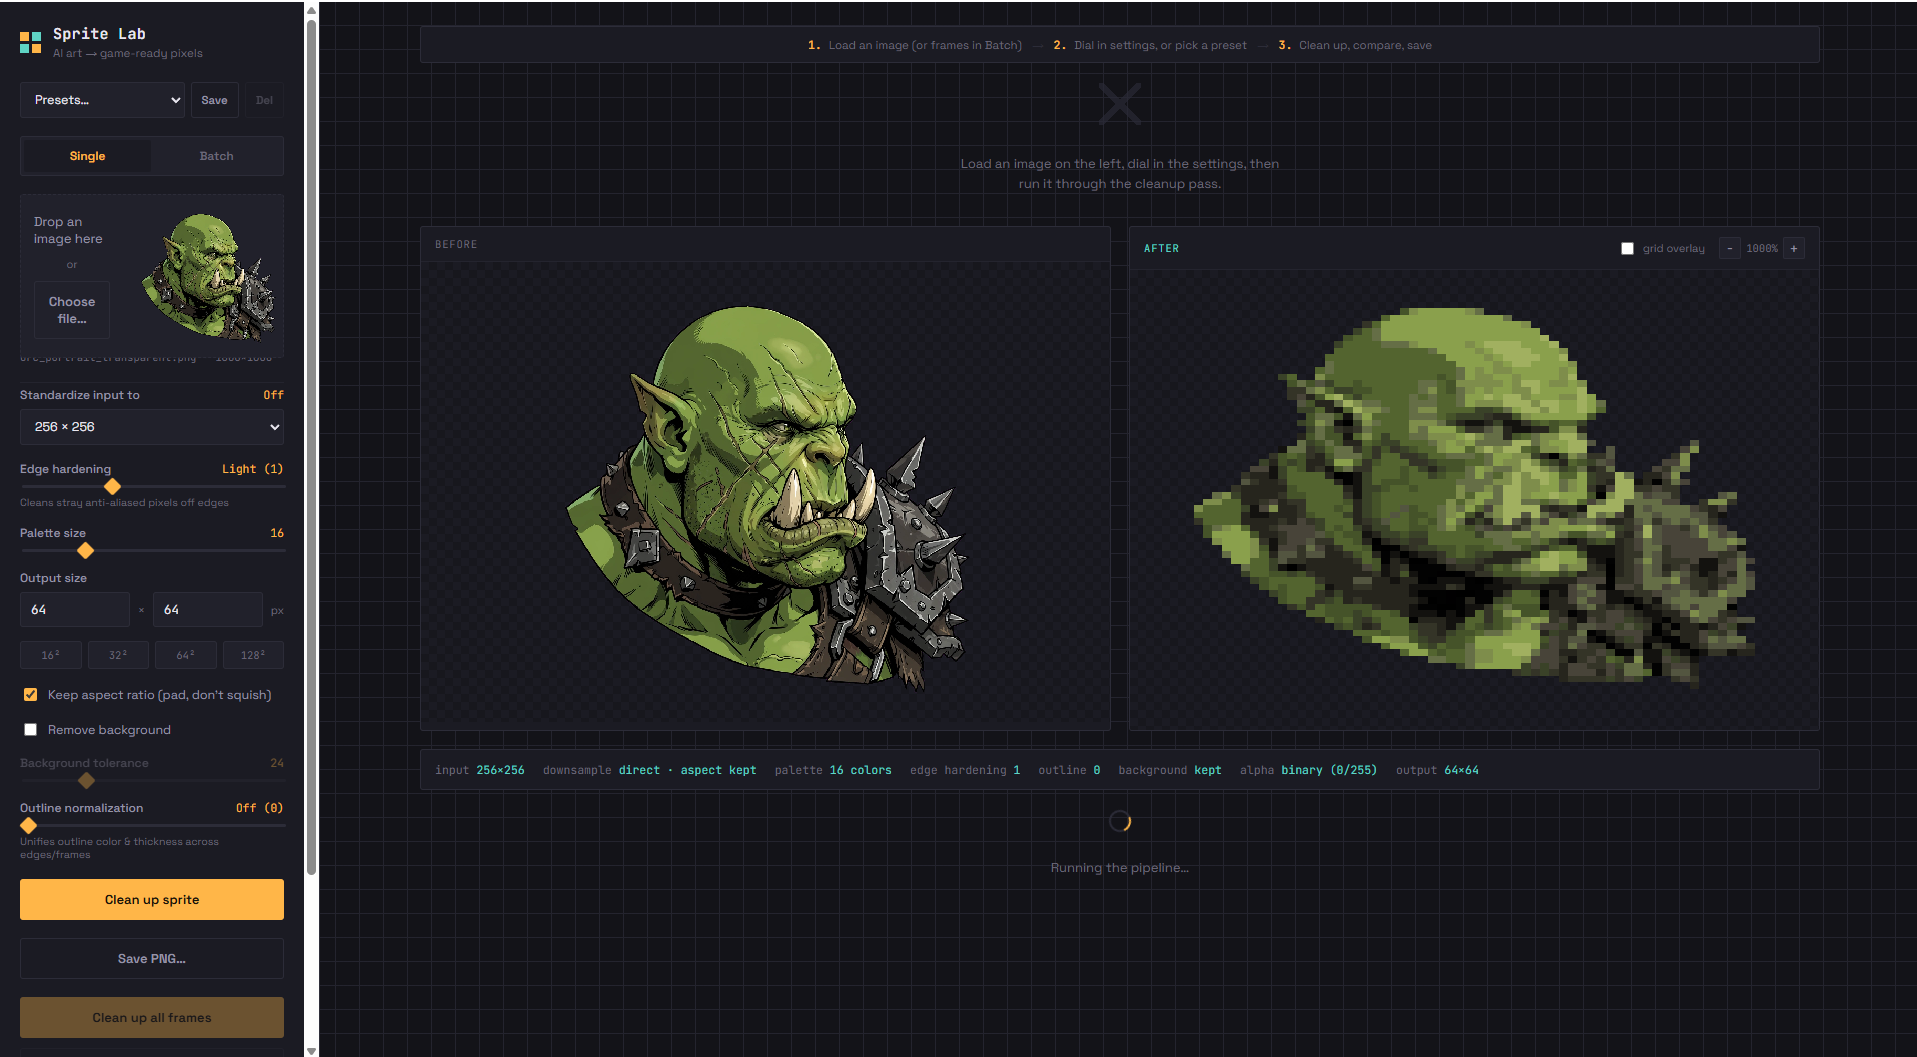This screenshot has width=1917, height=1057.
Task: Click the large X placeholder icon
Action: tap(1120, 104)
